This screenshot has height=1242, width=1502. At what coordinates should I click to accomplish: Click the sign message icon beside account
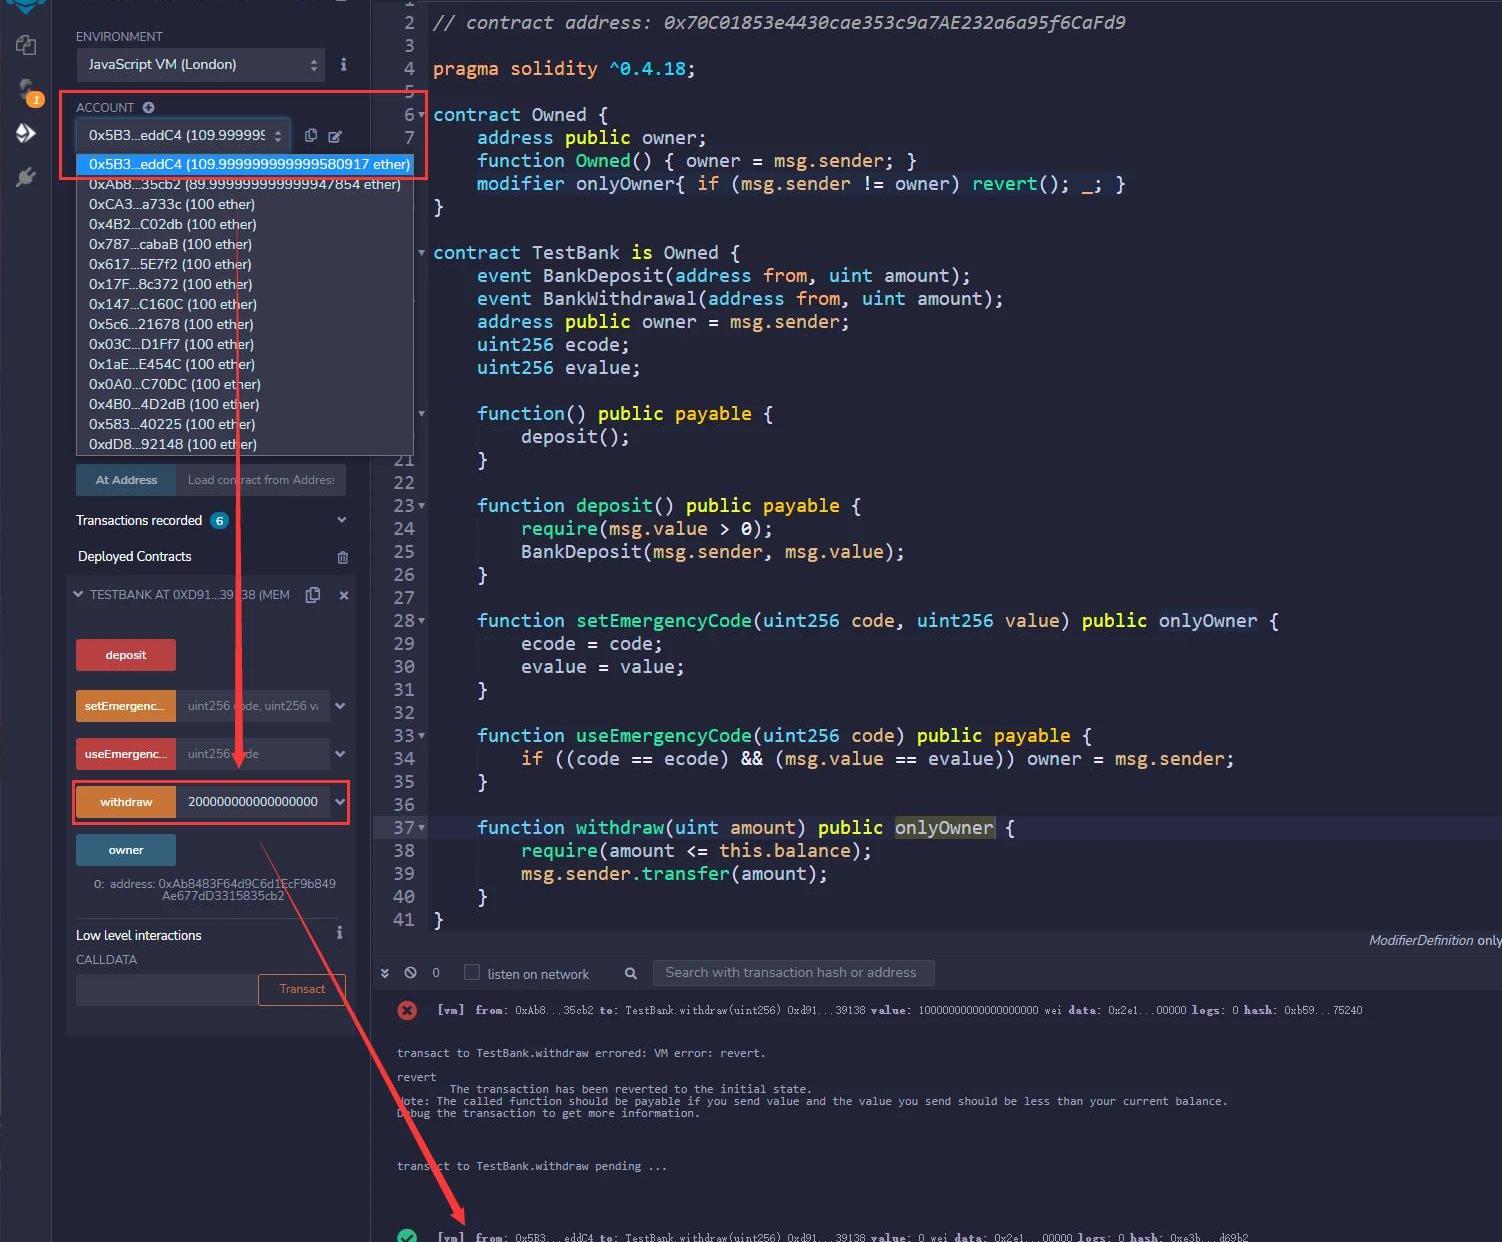pyautogui.click(x=335, y=136)
